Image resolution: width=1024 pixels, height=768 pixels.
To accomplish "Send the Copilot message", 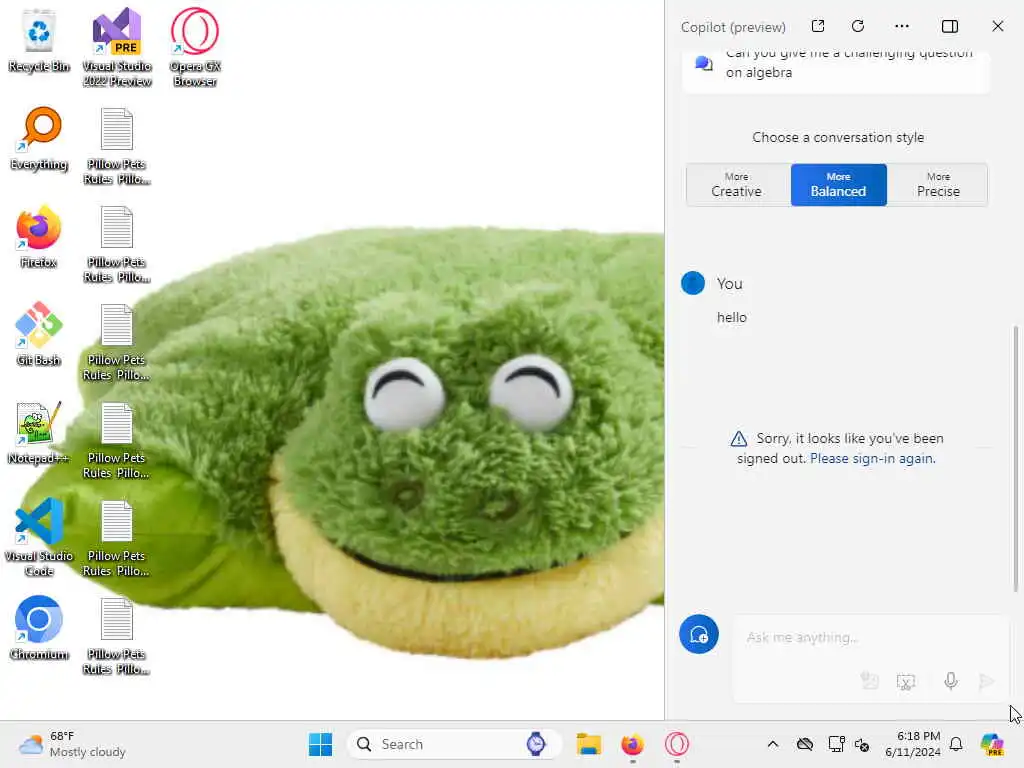I will [x=987, y=681].
